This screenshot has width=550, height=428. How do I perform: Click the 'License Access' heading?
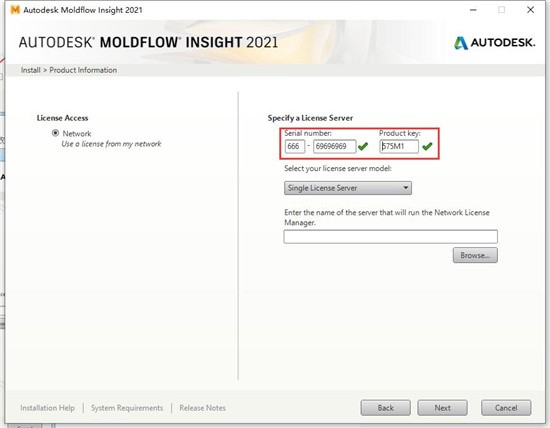point(62,118)
